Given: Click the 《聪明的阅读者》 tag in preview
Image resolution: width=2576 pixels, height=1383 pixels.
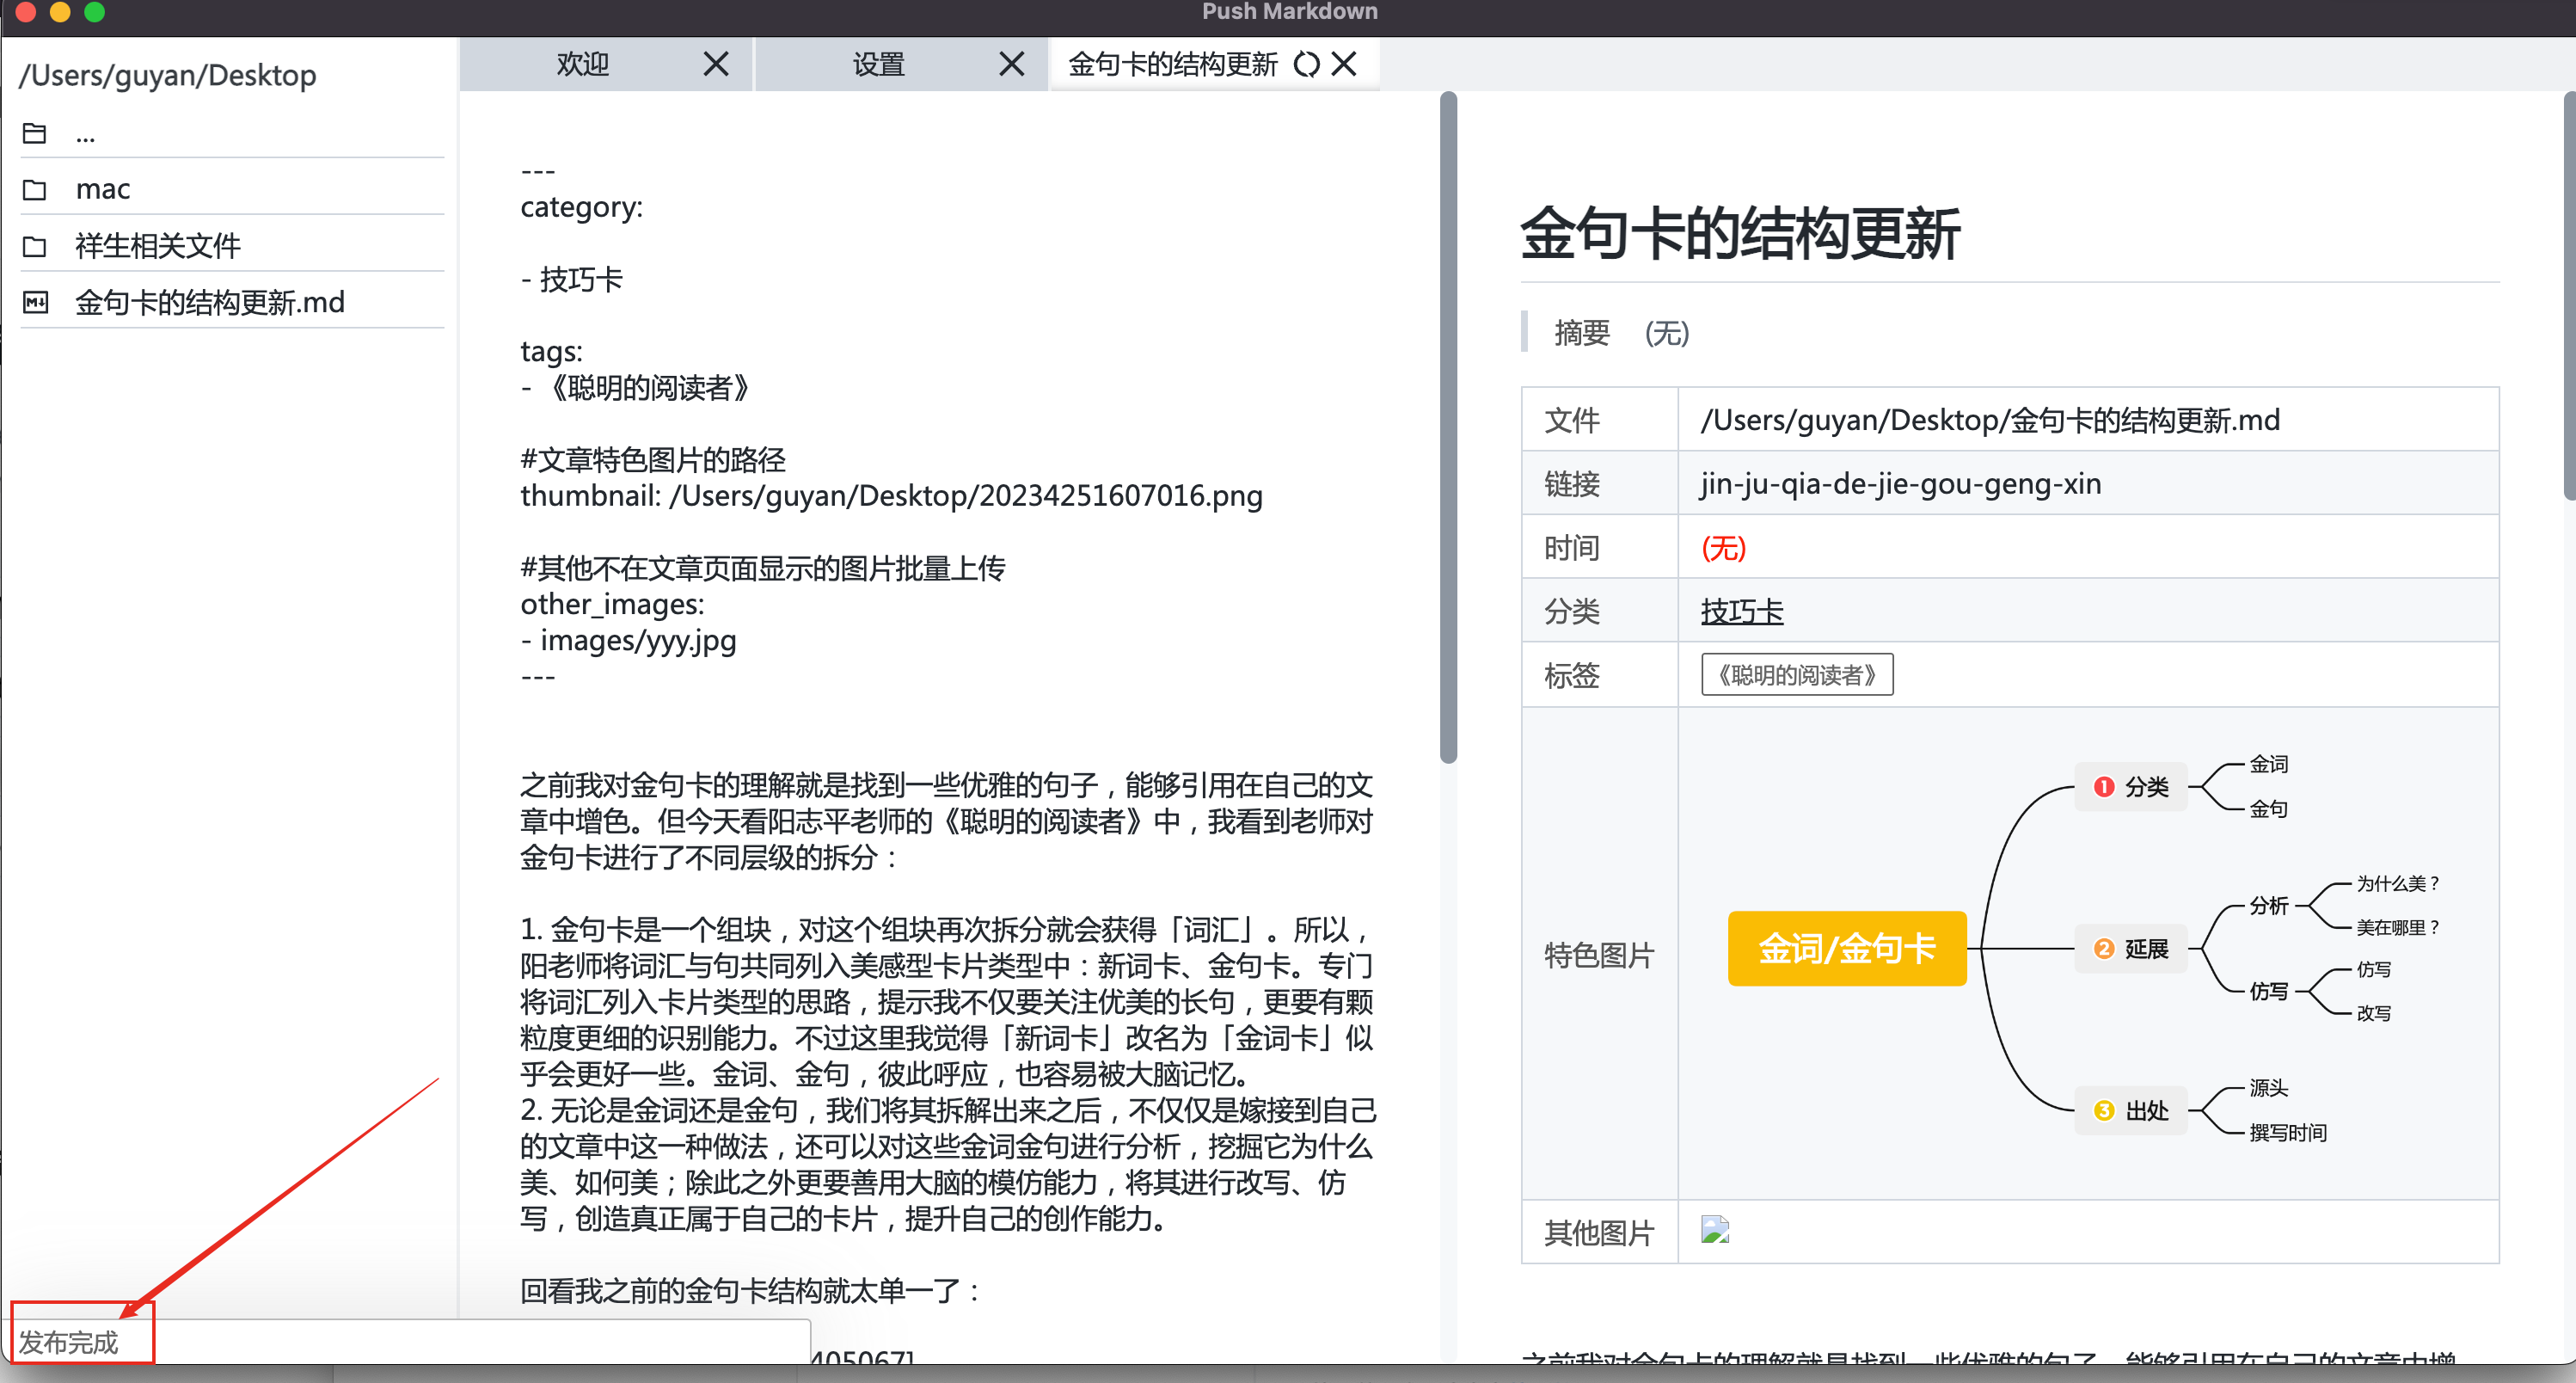Looking at the screenshot, I should (1796, 675).
